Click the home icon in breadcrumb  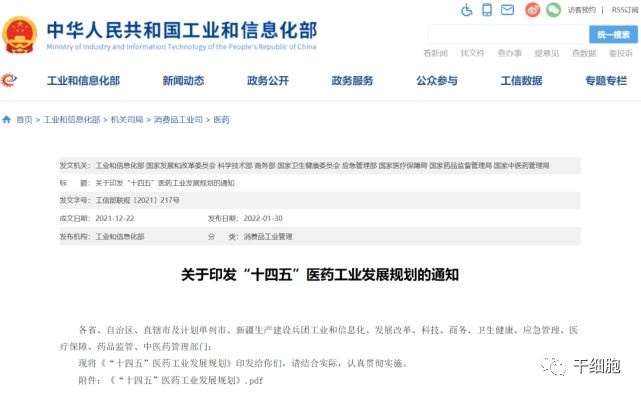pyautogui.click(x=7, y=119)
